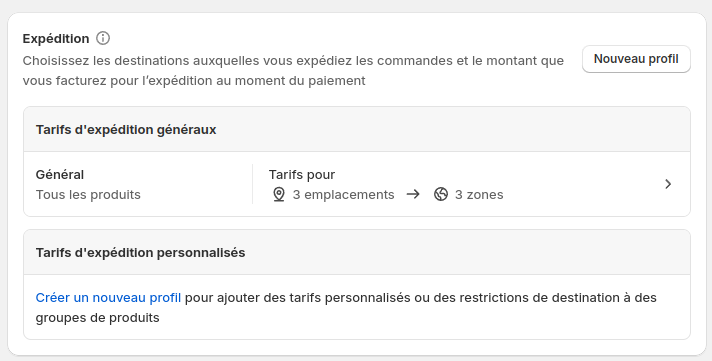Follow the Créer un nouveau profil link
Viewport: 712px width, 361px height.
click(108, 298)
